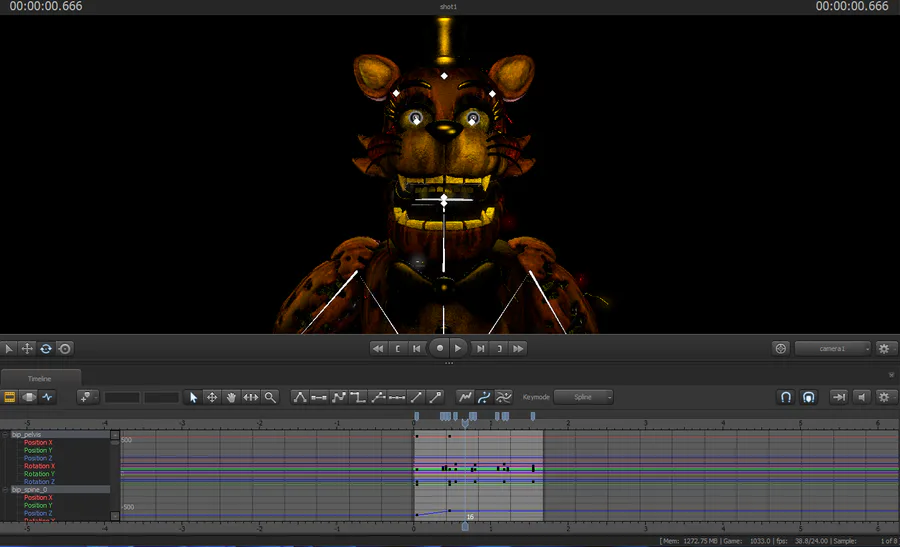Apply the stepped tangent icon
Screen dimensions: 900x547
coord(358,397)
